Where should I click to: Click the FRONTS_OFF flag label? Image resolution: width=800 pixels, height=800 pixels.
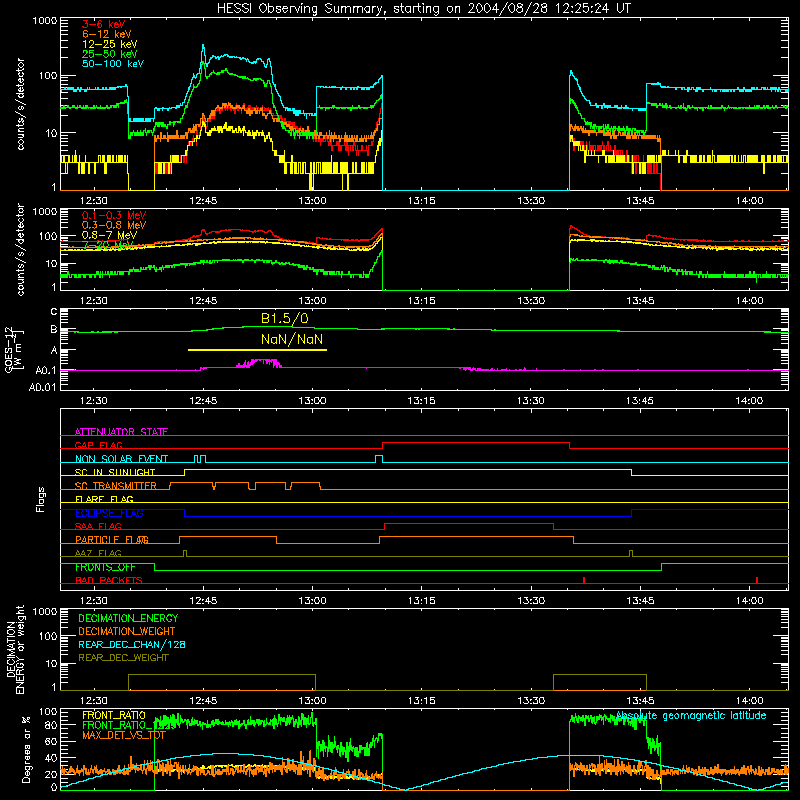(x=105, y=567)
